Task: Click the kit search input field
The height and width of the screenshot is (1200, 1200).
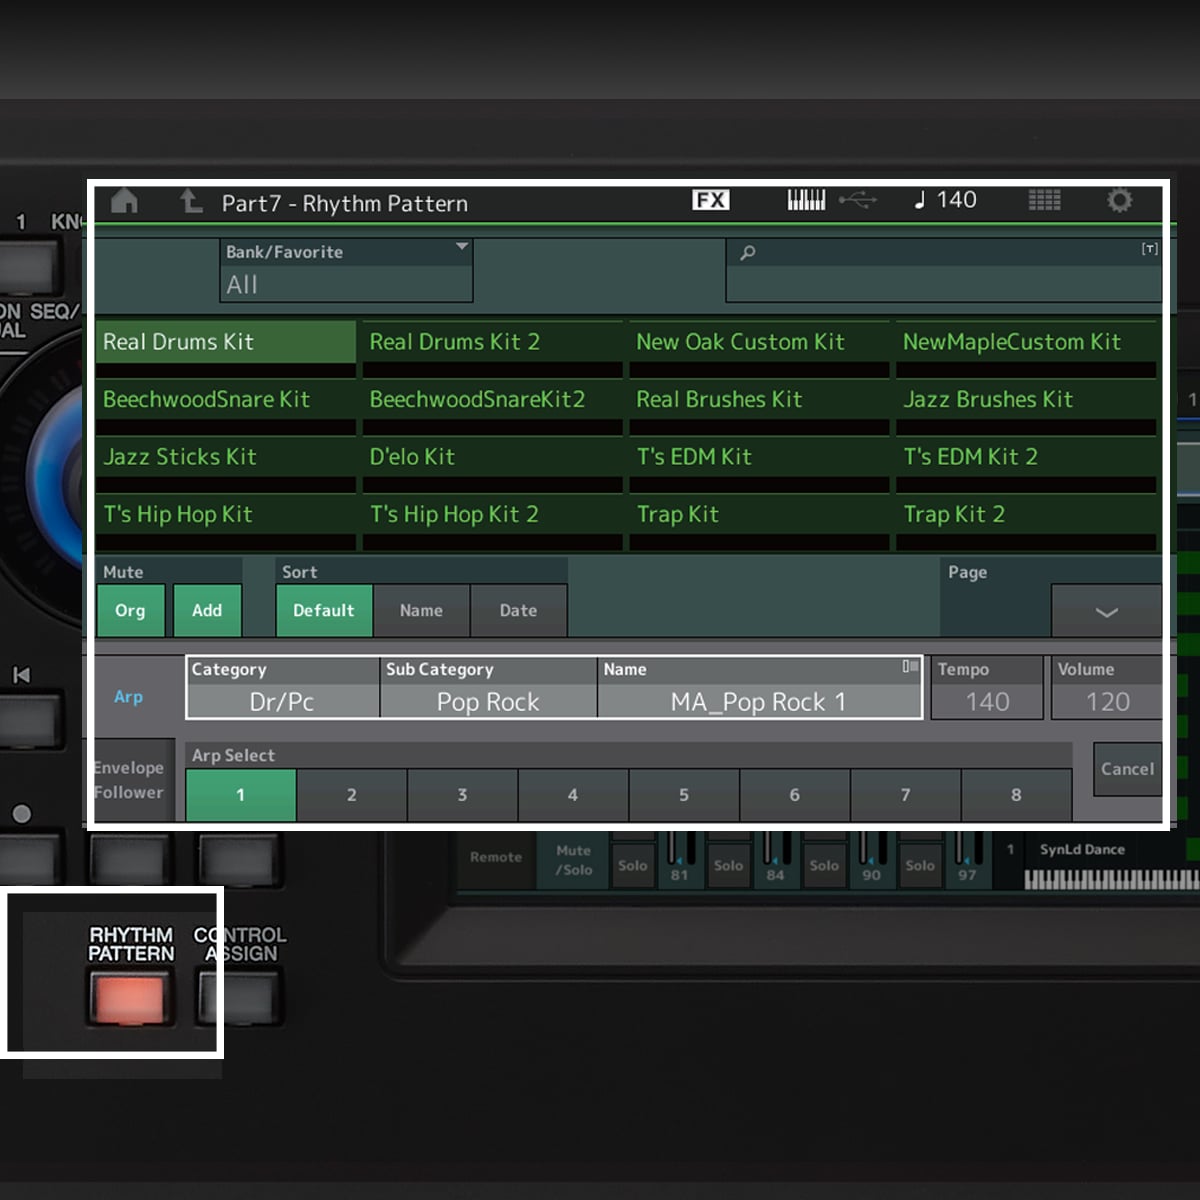Action: coord(945,270)
